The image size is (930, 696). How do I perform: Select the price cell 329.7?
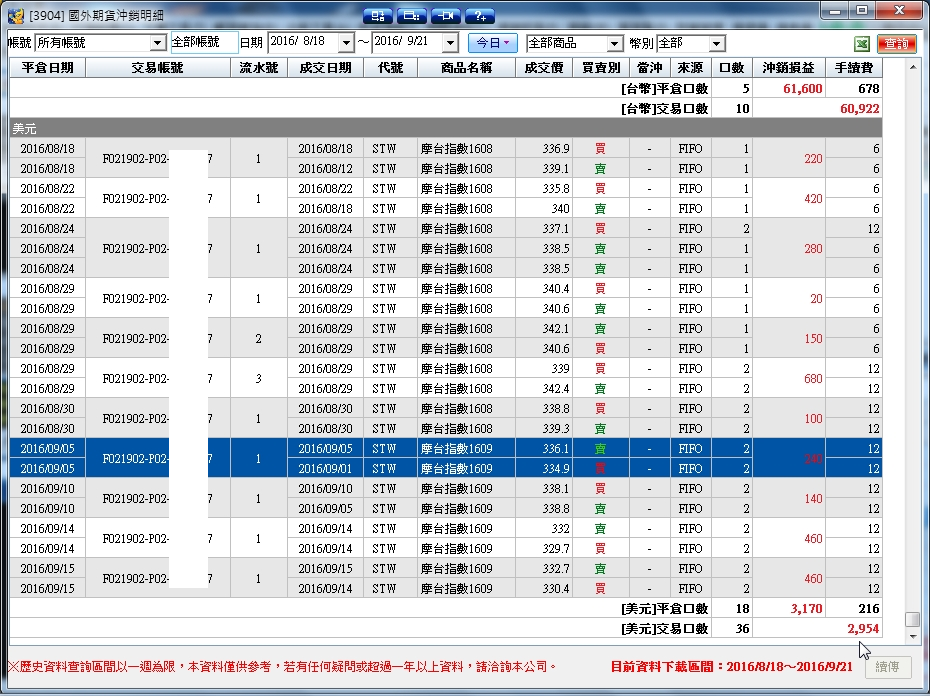544,548
